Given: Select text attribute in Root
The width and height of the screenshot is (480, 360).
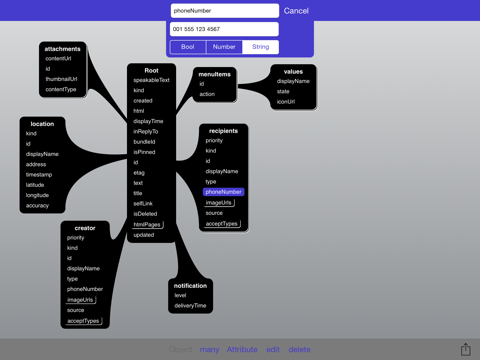Looking at the screenshot, I should [x=138, y=183].
